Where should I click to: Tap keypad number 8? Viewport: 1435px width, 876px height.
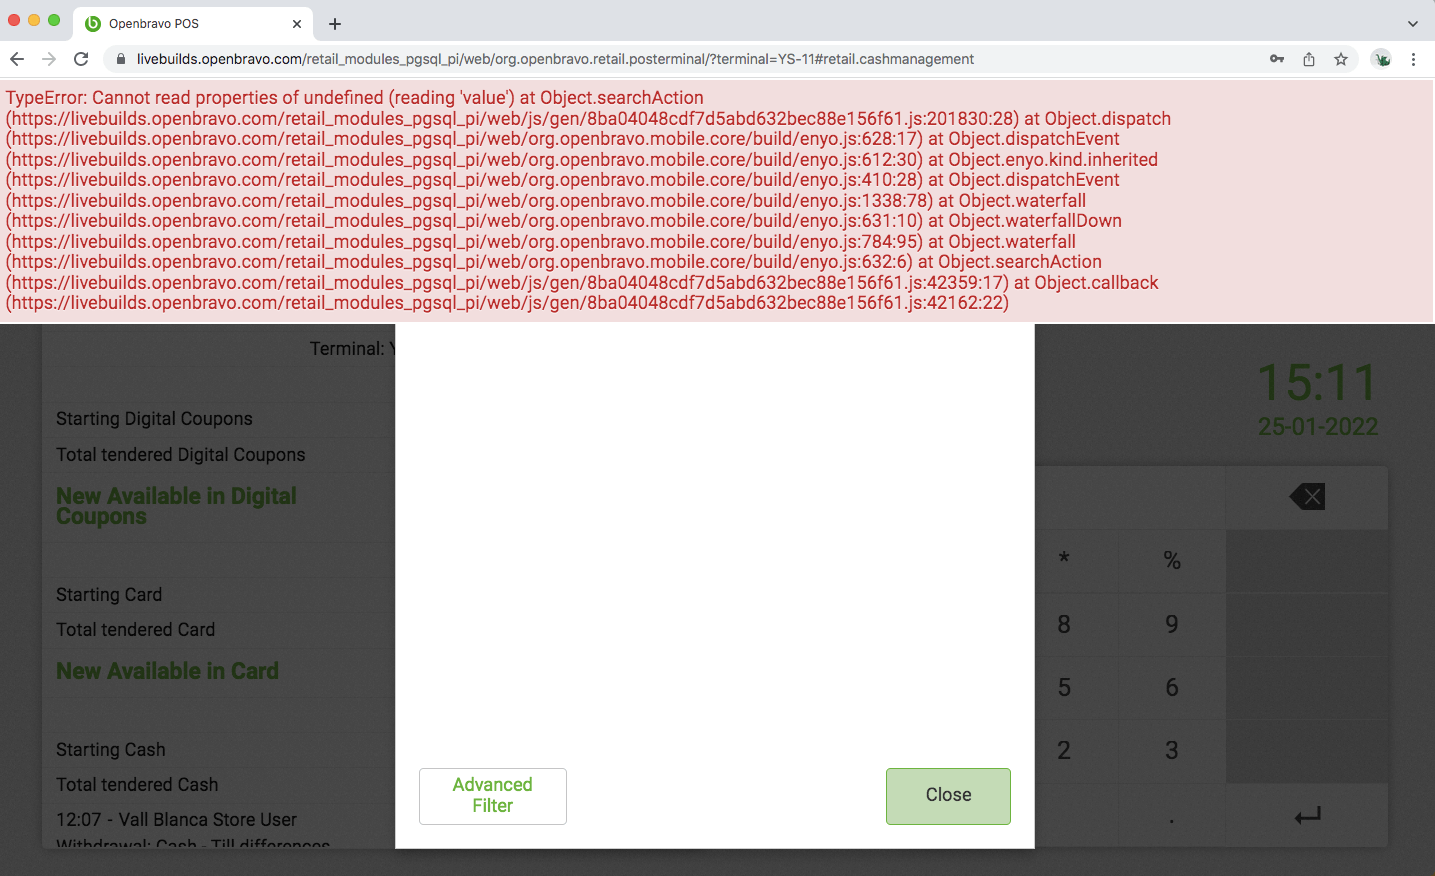1064,625
